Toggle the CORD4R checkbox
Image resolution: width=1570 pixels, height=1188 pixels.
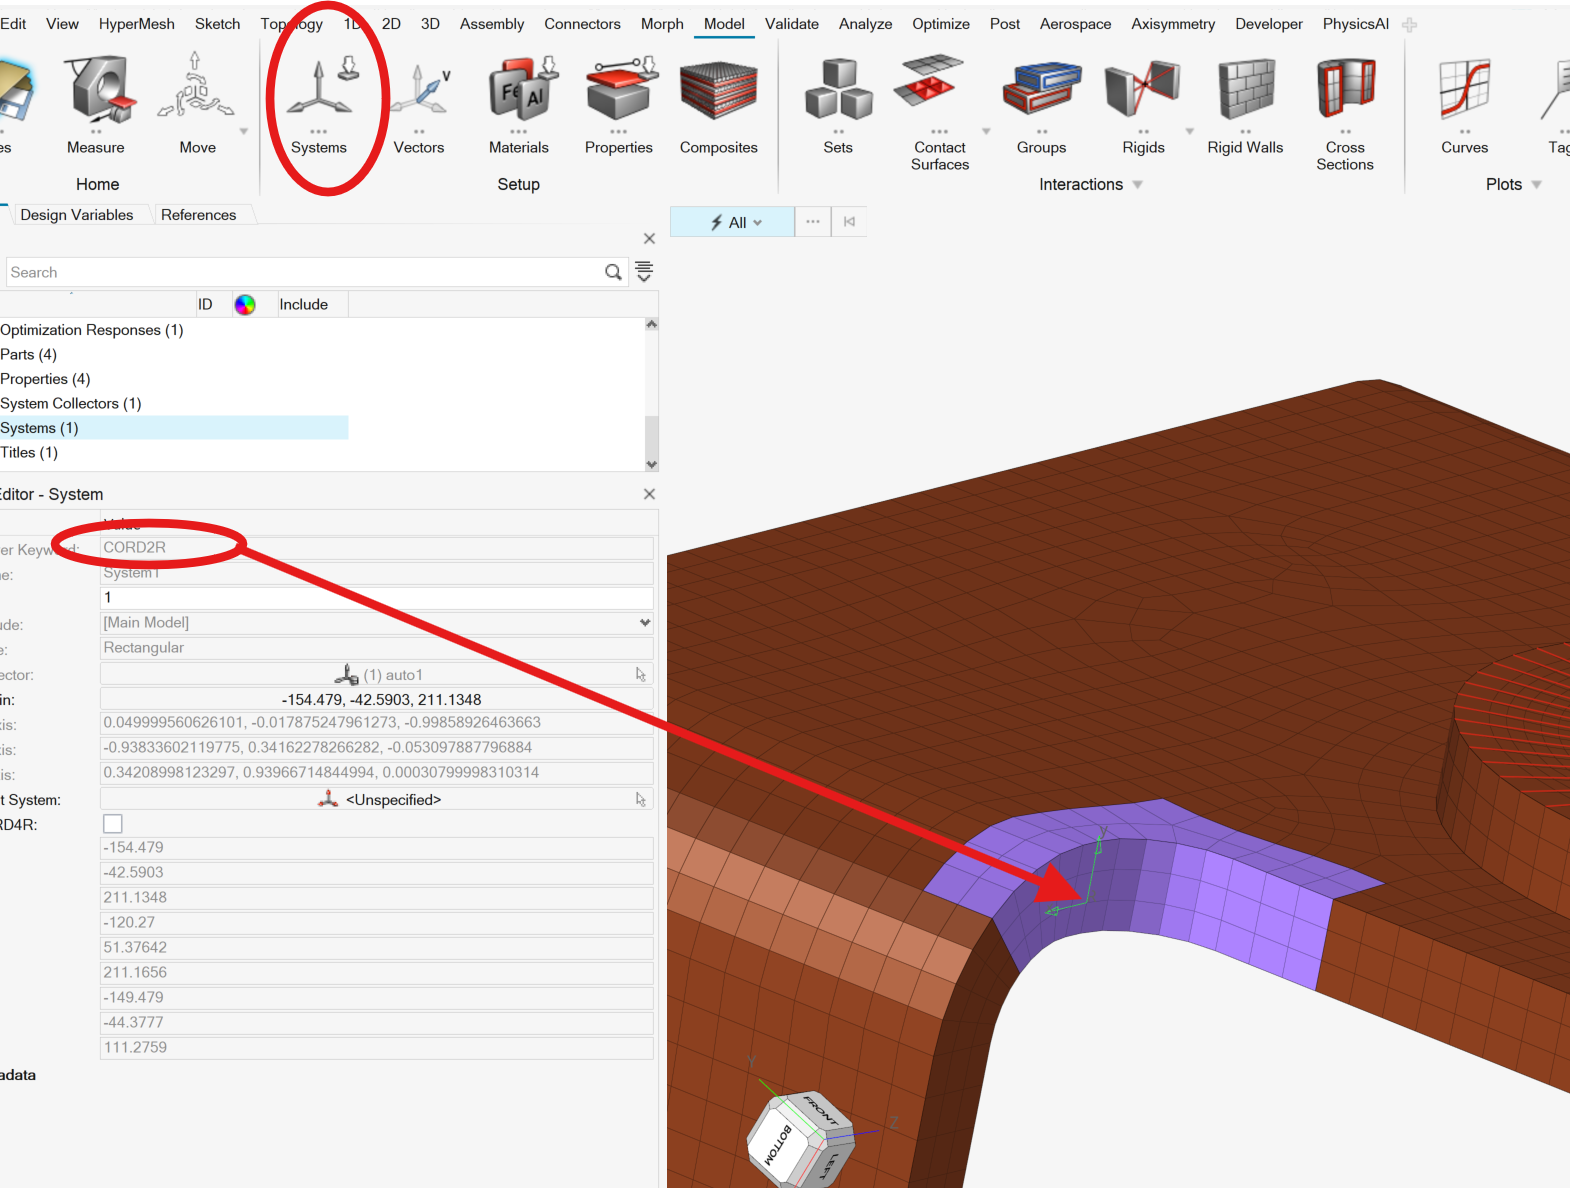pyautogui.click(x=113, y=824)
